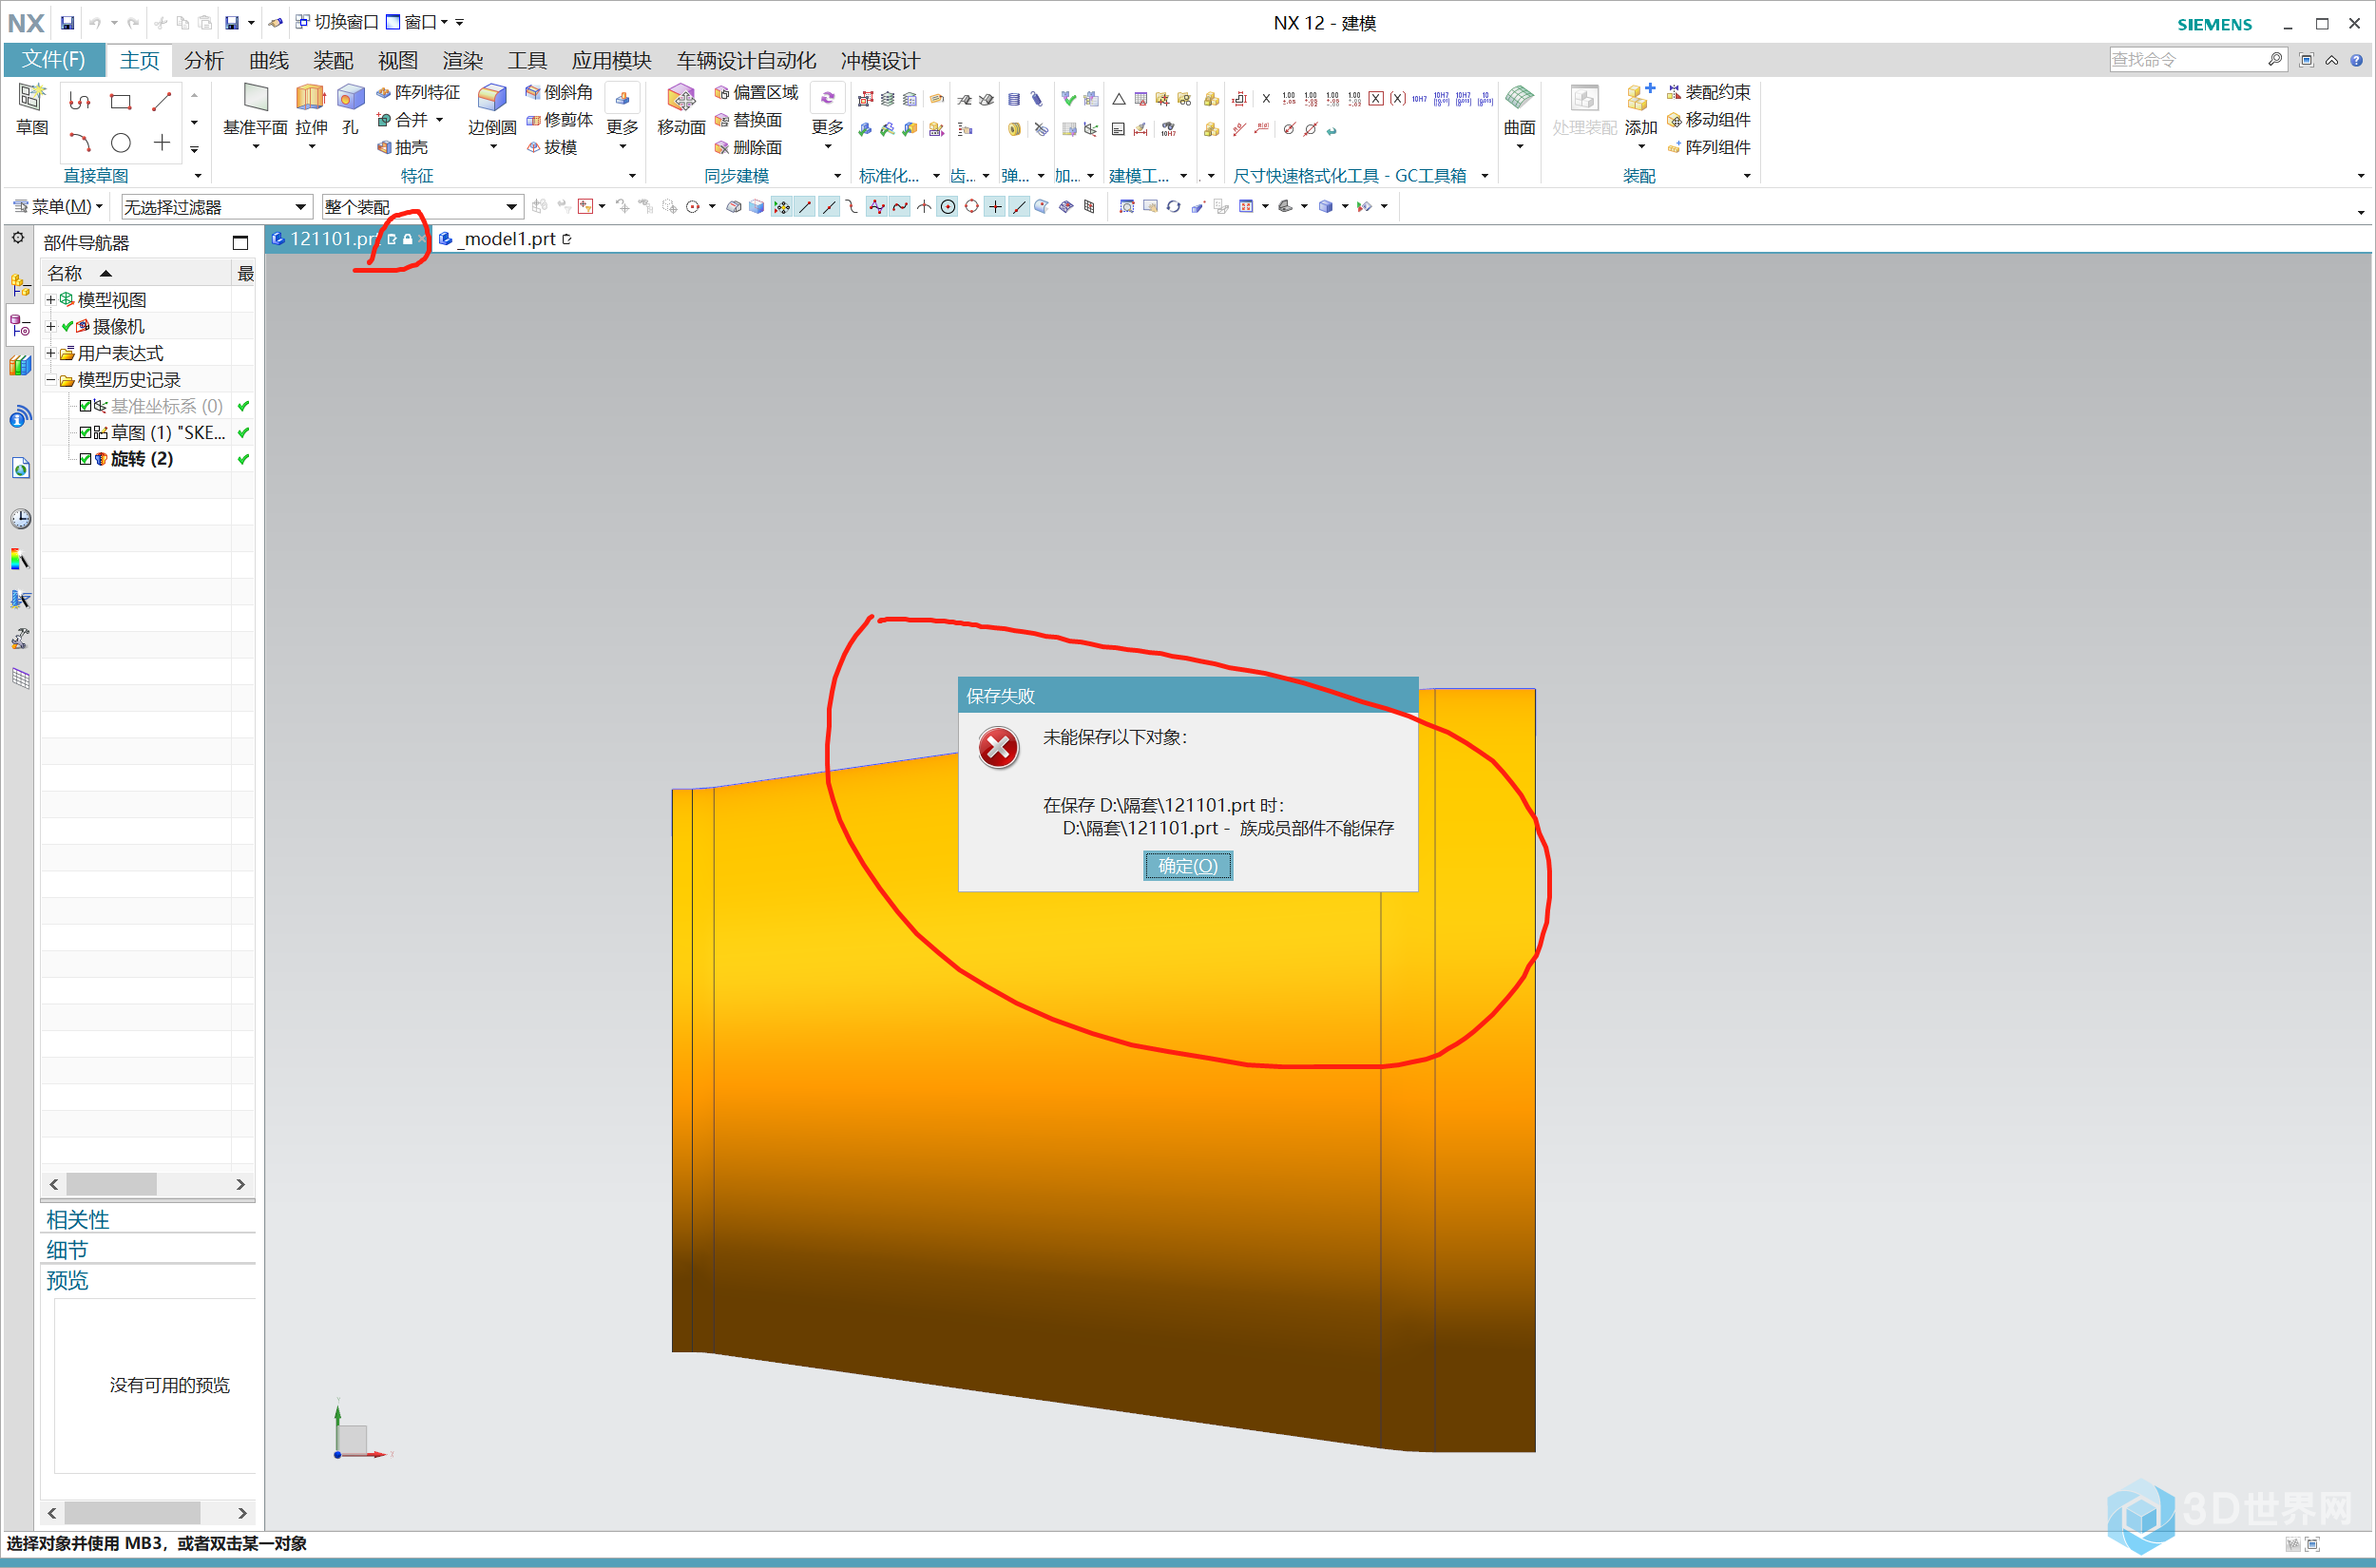Expand the 细节 section
Image resolution: width=2376 pixels, height=1568 pixels.
(x=67, y=1250)
